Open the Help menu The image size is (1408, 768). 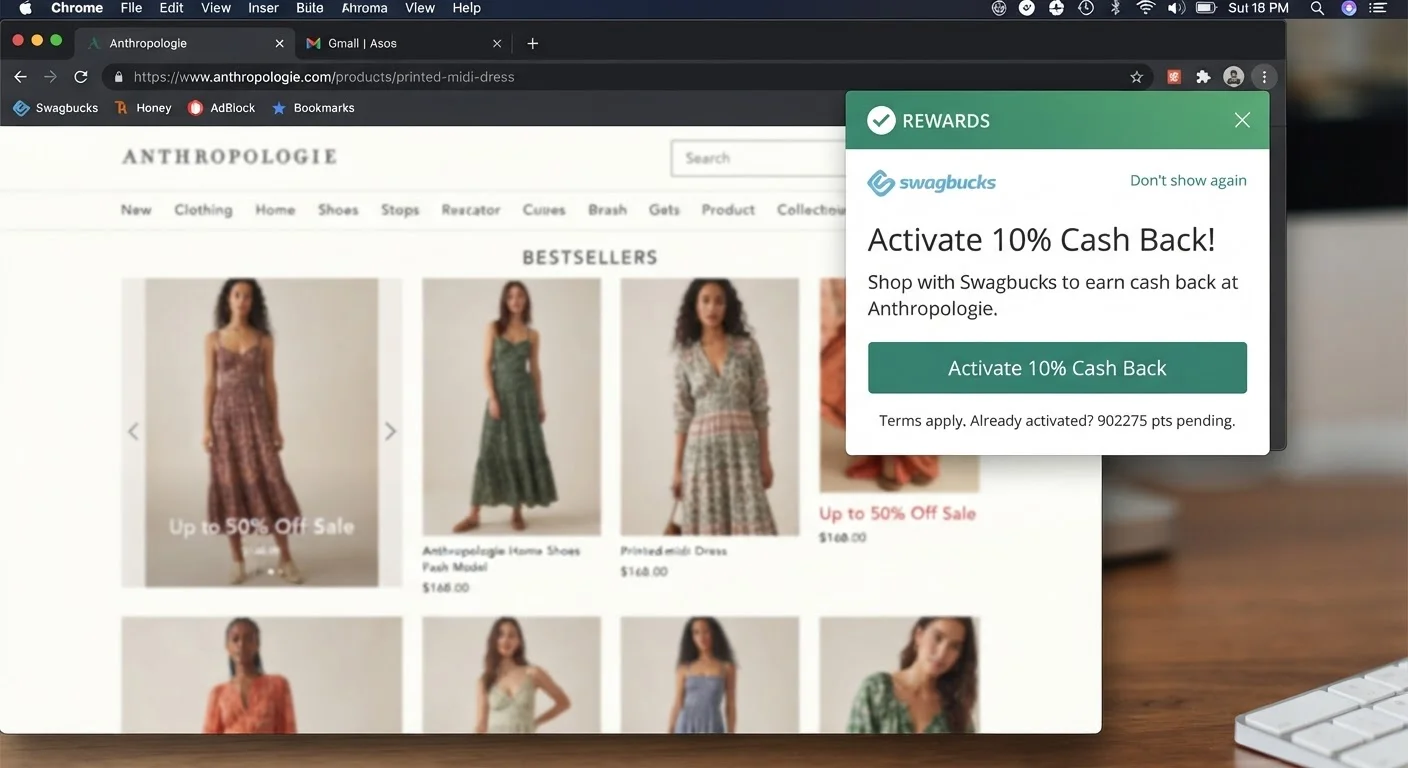(x=466, y=8)
